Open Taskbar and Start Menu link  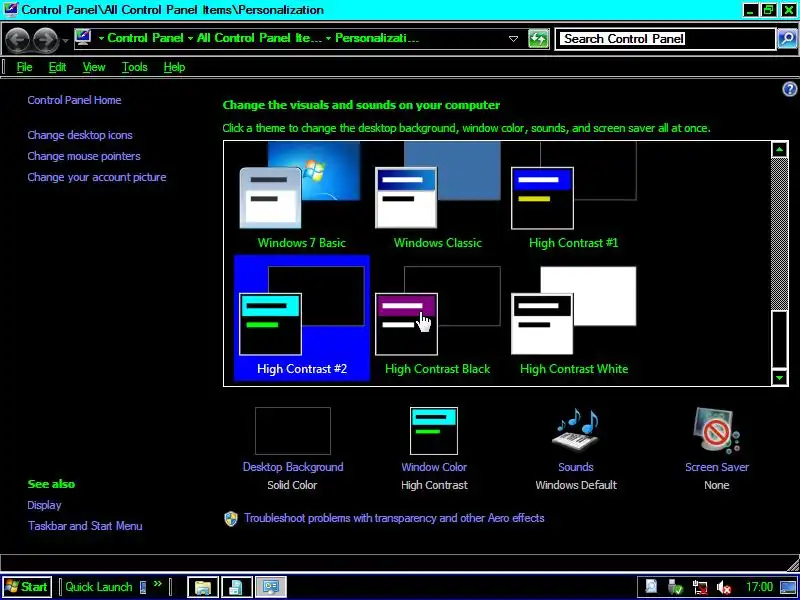point(85,526)
